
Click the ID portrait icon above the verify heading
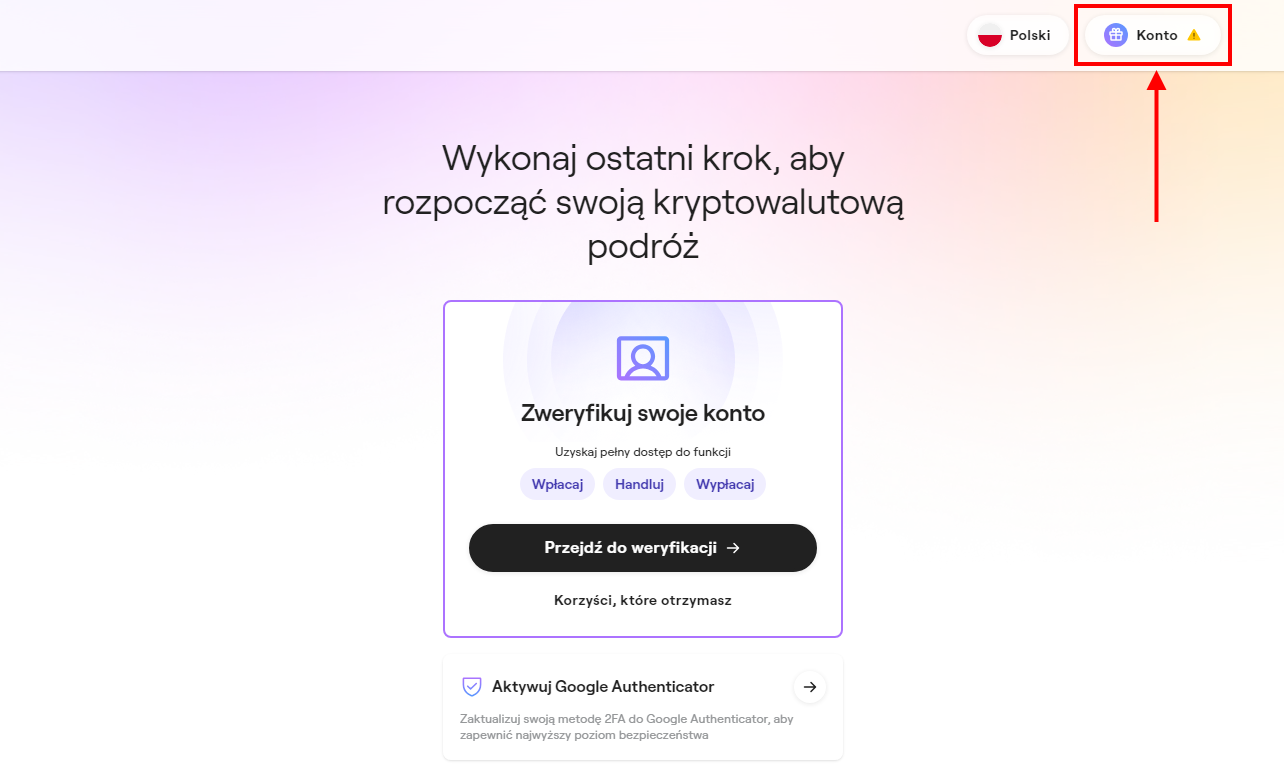[x=643, y=358]
